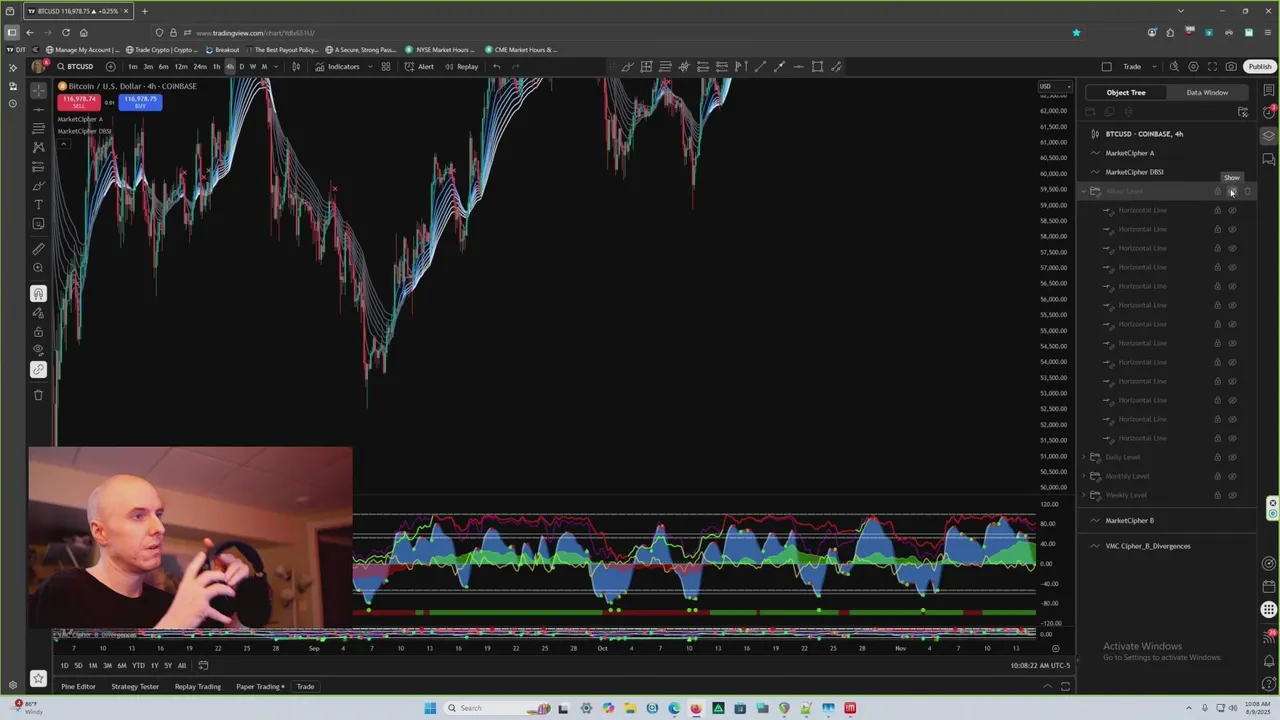Click the blue BUY price button
The image size is (1280, 720).
pyautogui.click(x=140, y=101)
